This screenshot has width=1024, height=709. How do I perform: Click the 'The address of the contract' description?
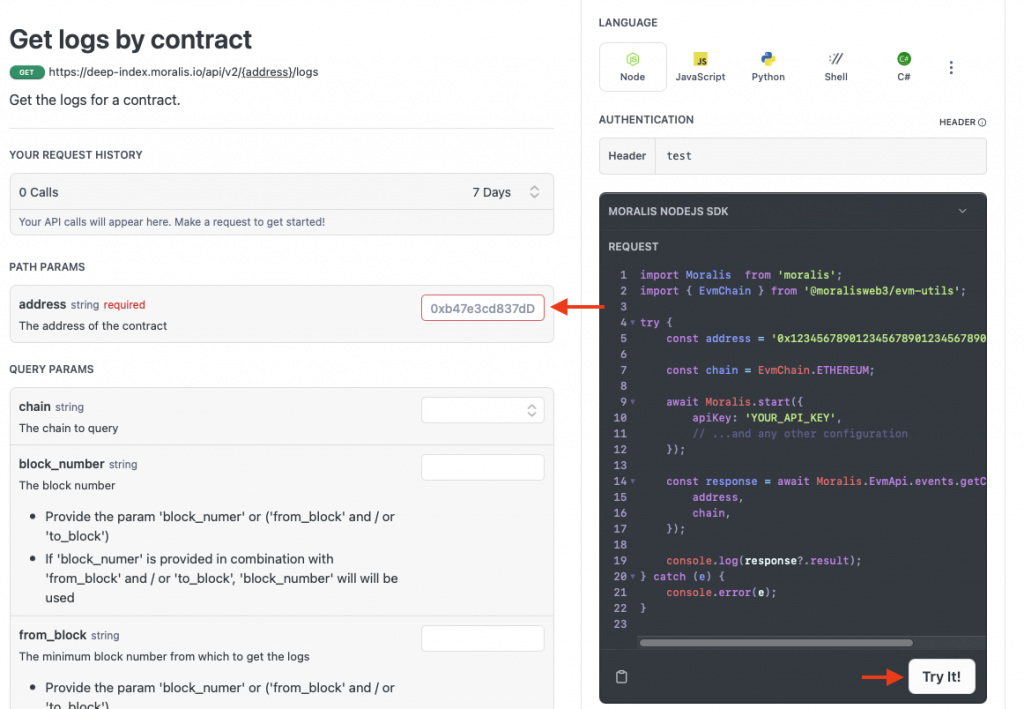(x=93, y=326)
